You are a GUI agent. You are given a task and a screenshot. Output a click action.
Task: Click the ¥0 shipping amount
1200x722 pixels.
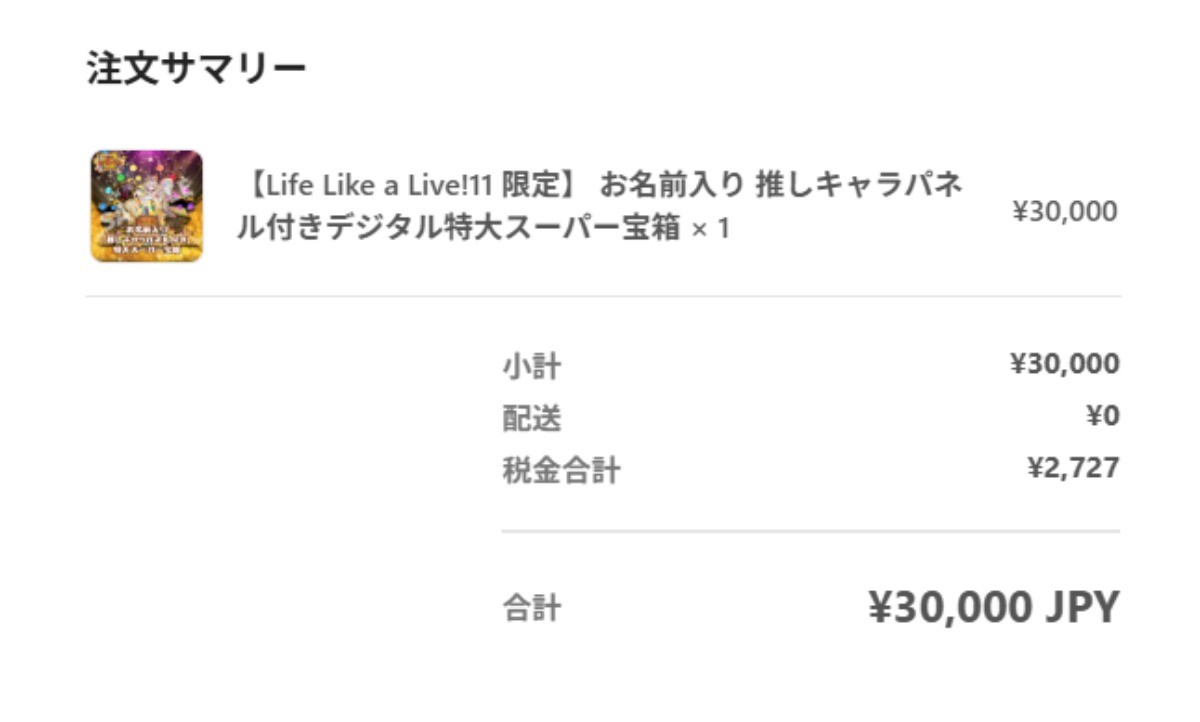[1102, 416]
